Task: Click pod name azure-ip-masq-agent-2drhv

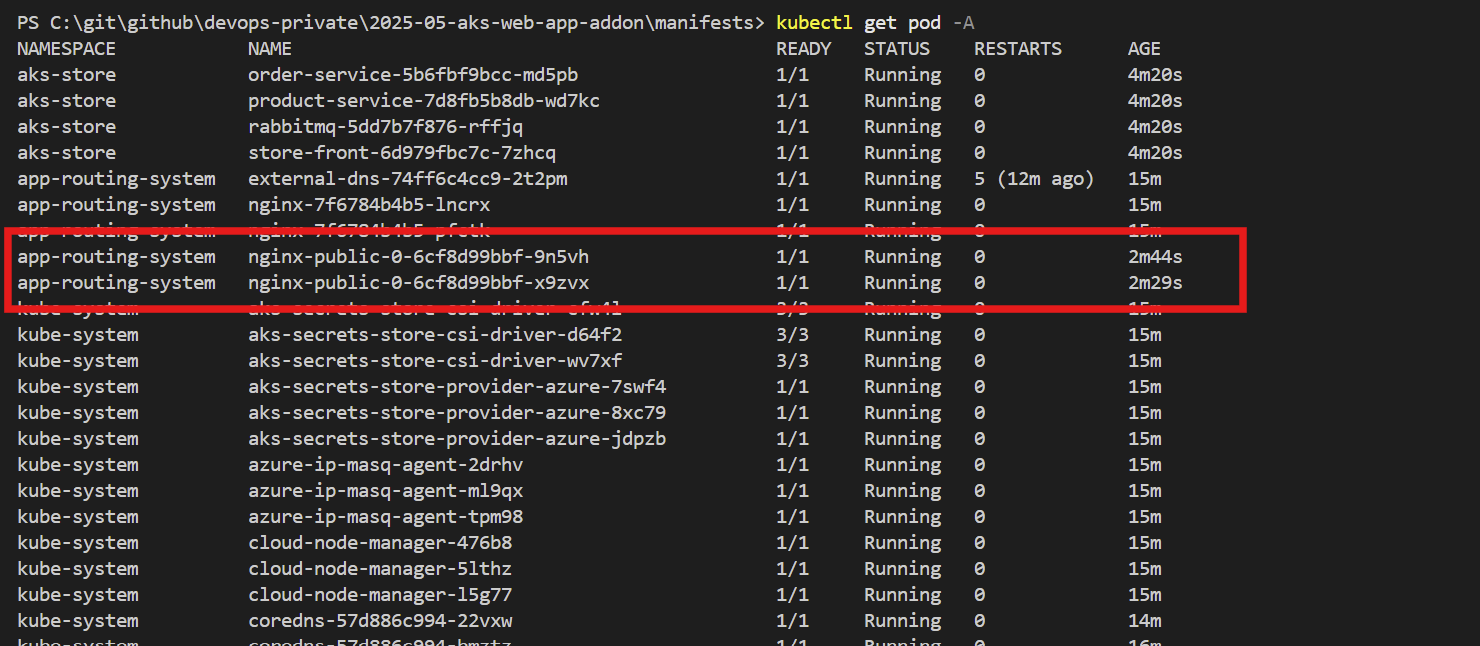Action: 386,465
